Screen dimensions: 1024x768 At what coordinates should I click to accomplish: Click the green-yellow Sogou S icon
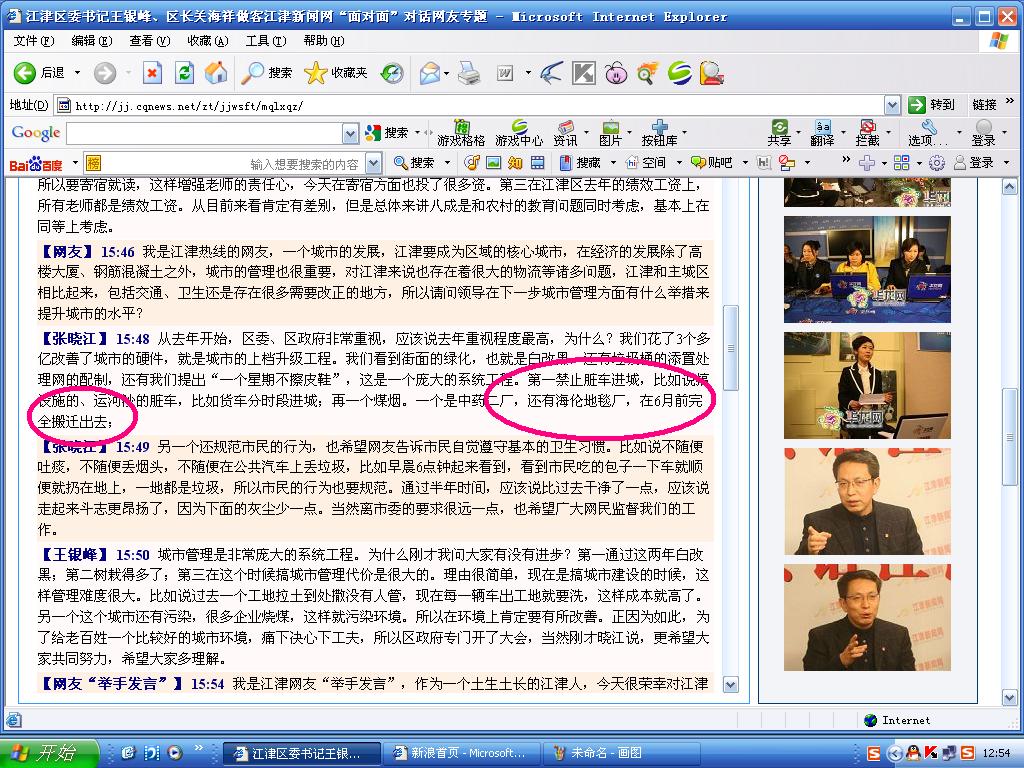pos(679,72)
